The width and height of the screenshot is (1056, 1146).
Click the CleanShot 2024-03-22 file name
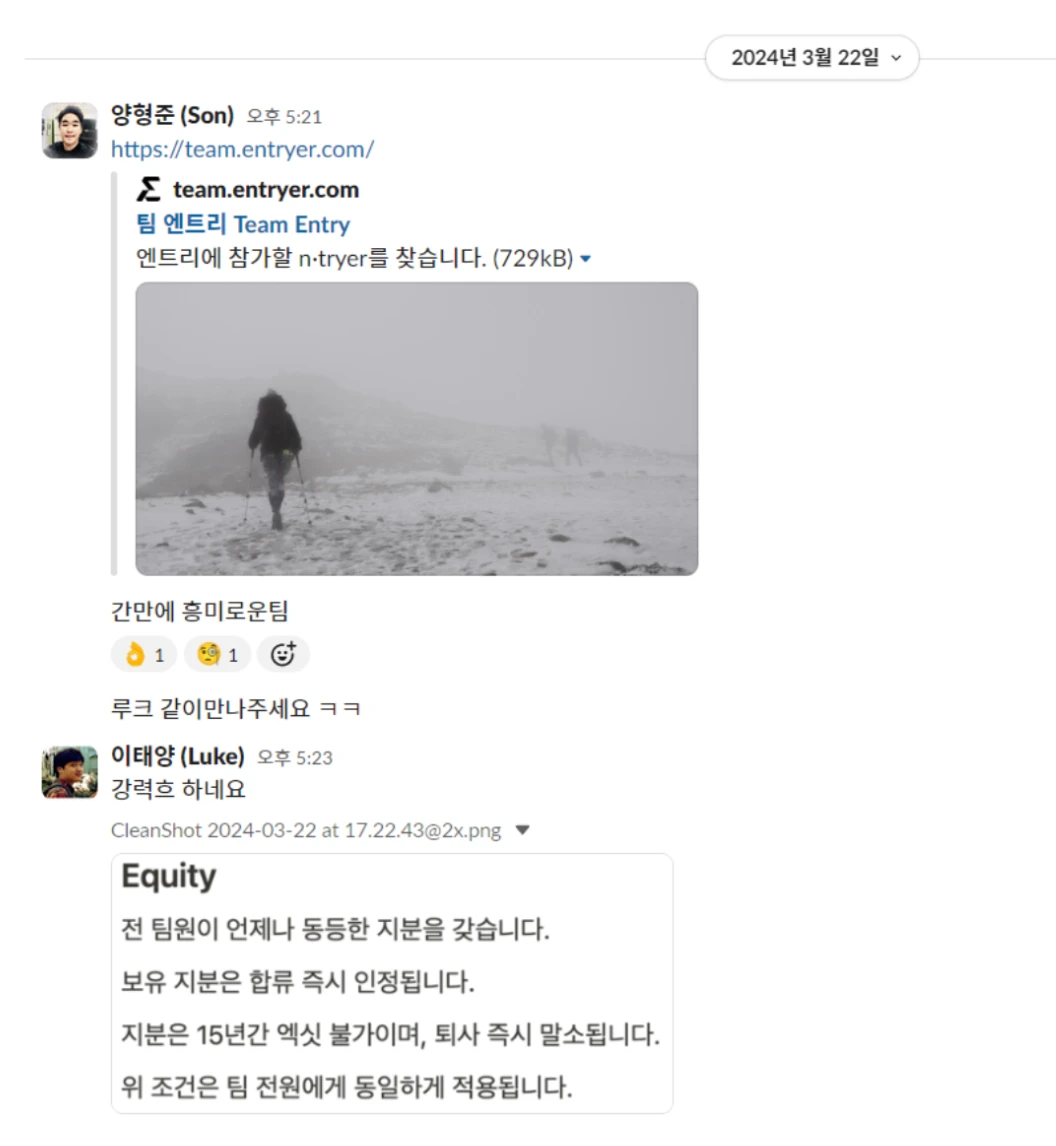pyautogui.click(x=306, y=830)
